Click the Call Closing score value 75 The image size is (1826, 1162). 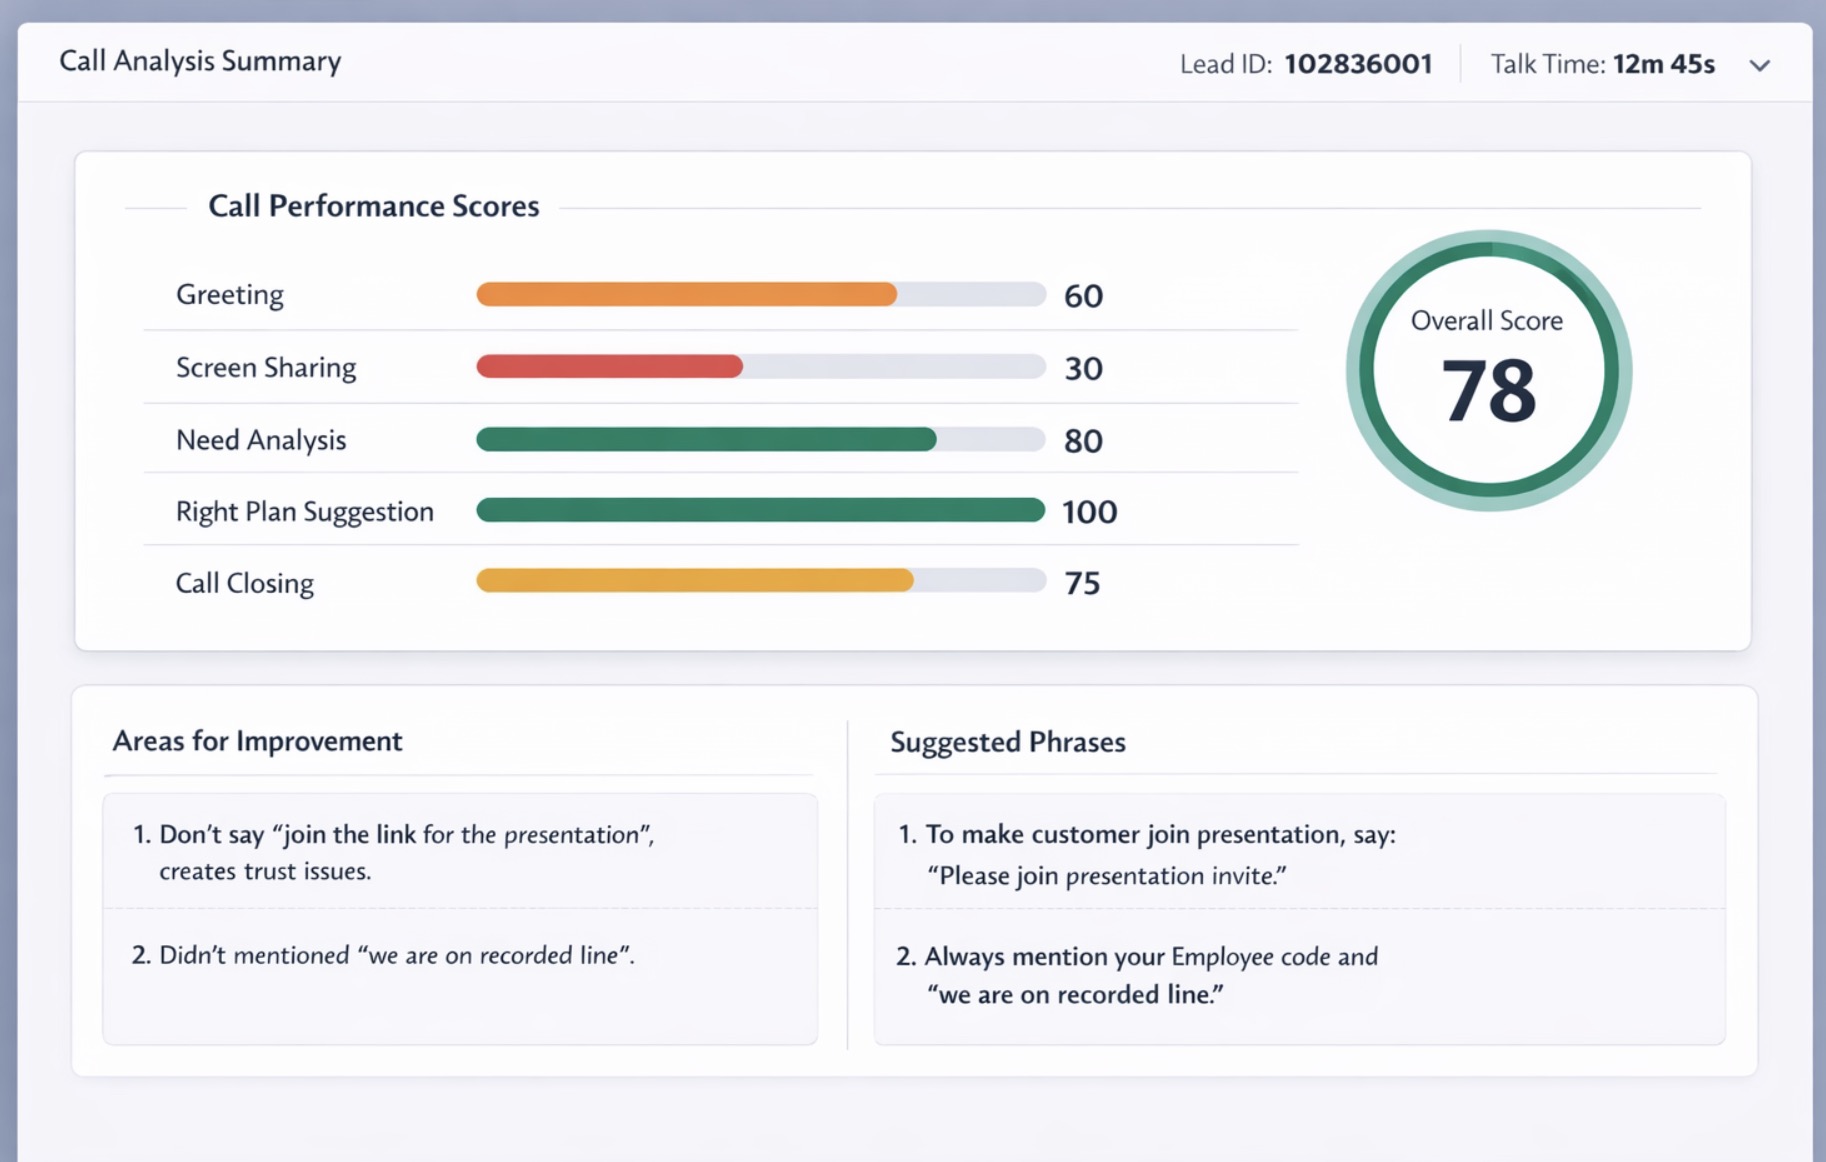(x=1081, y=582)
